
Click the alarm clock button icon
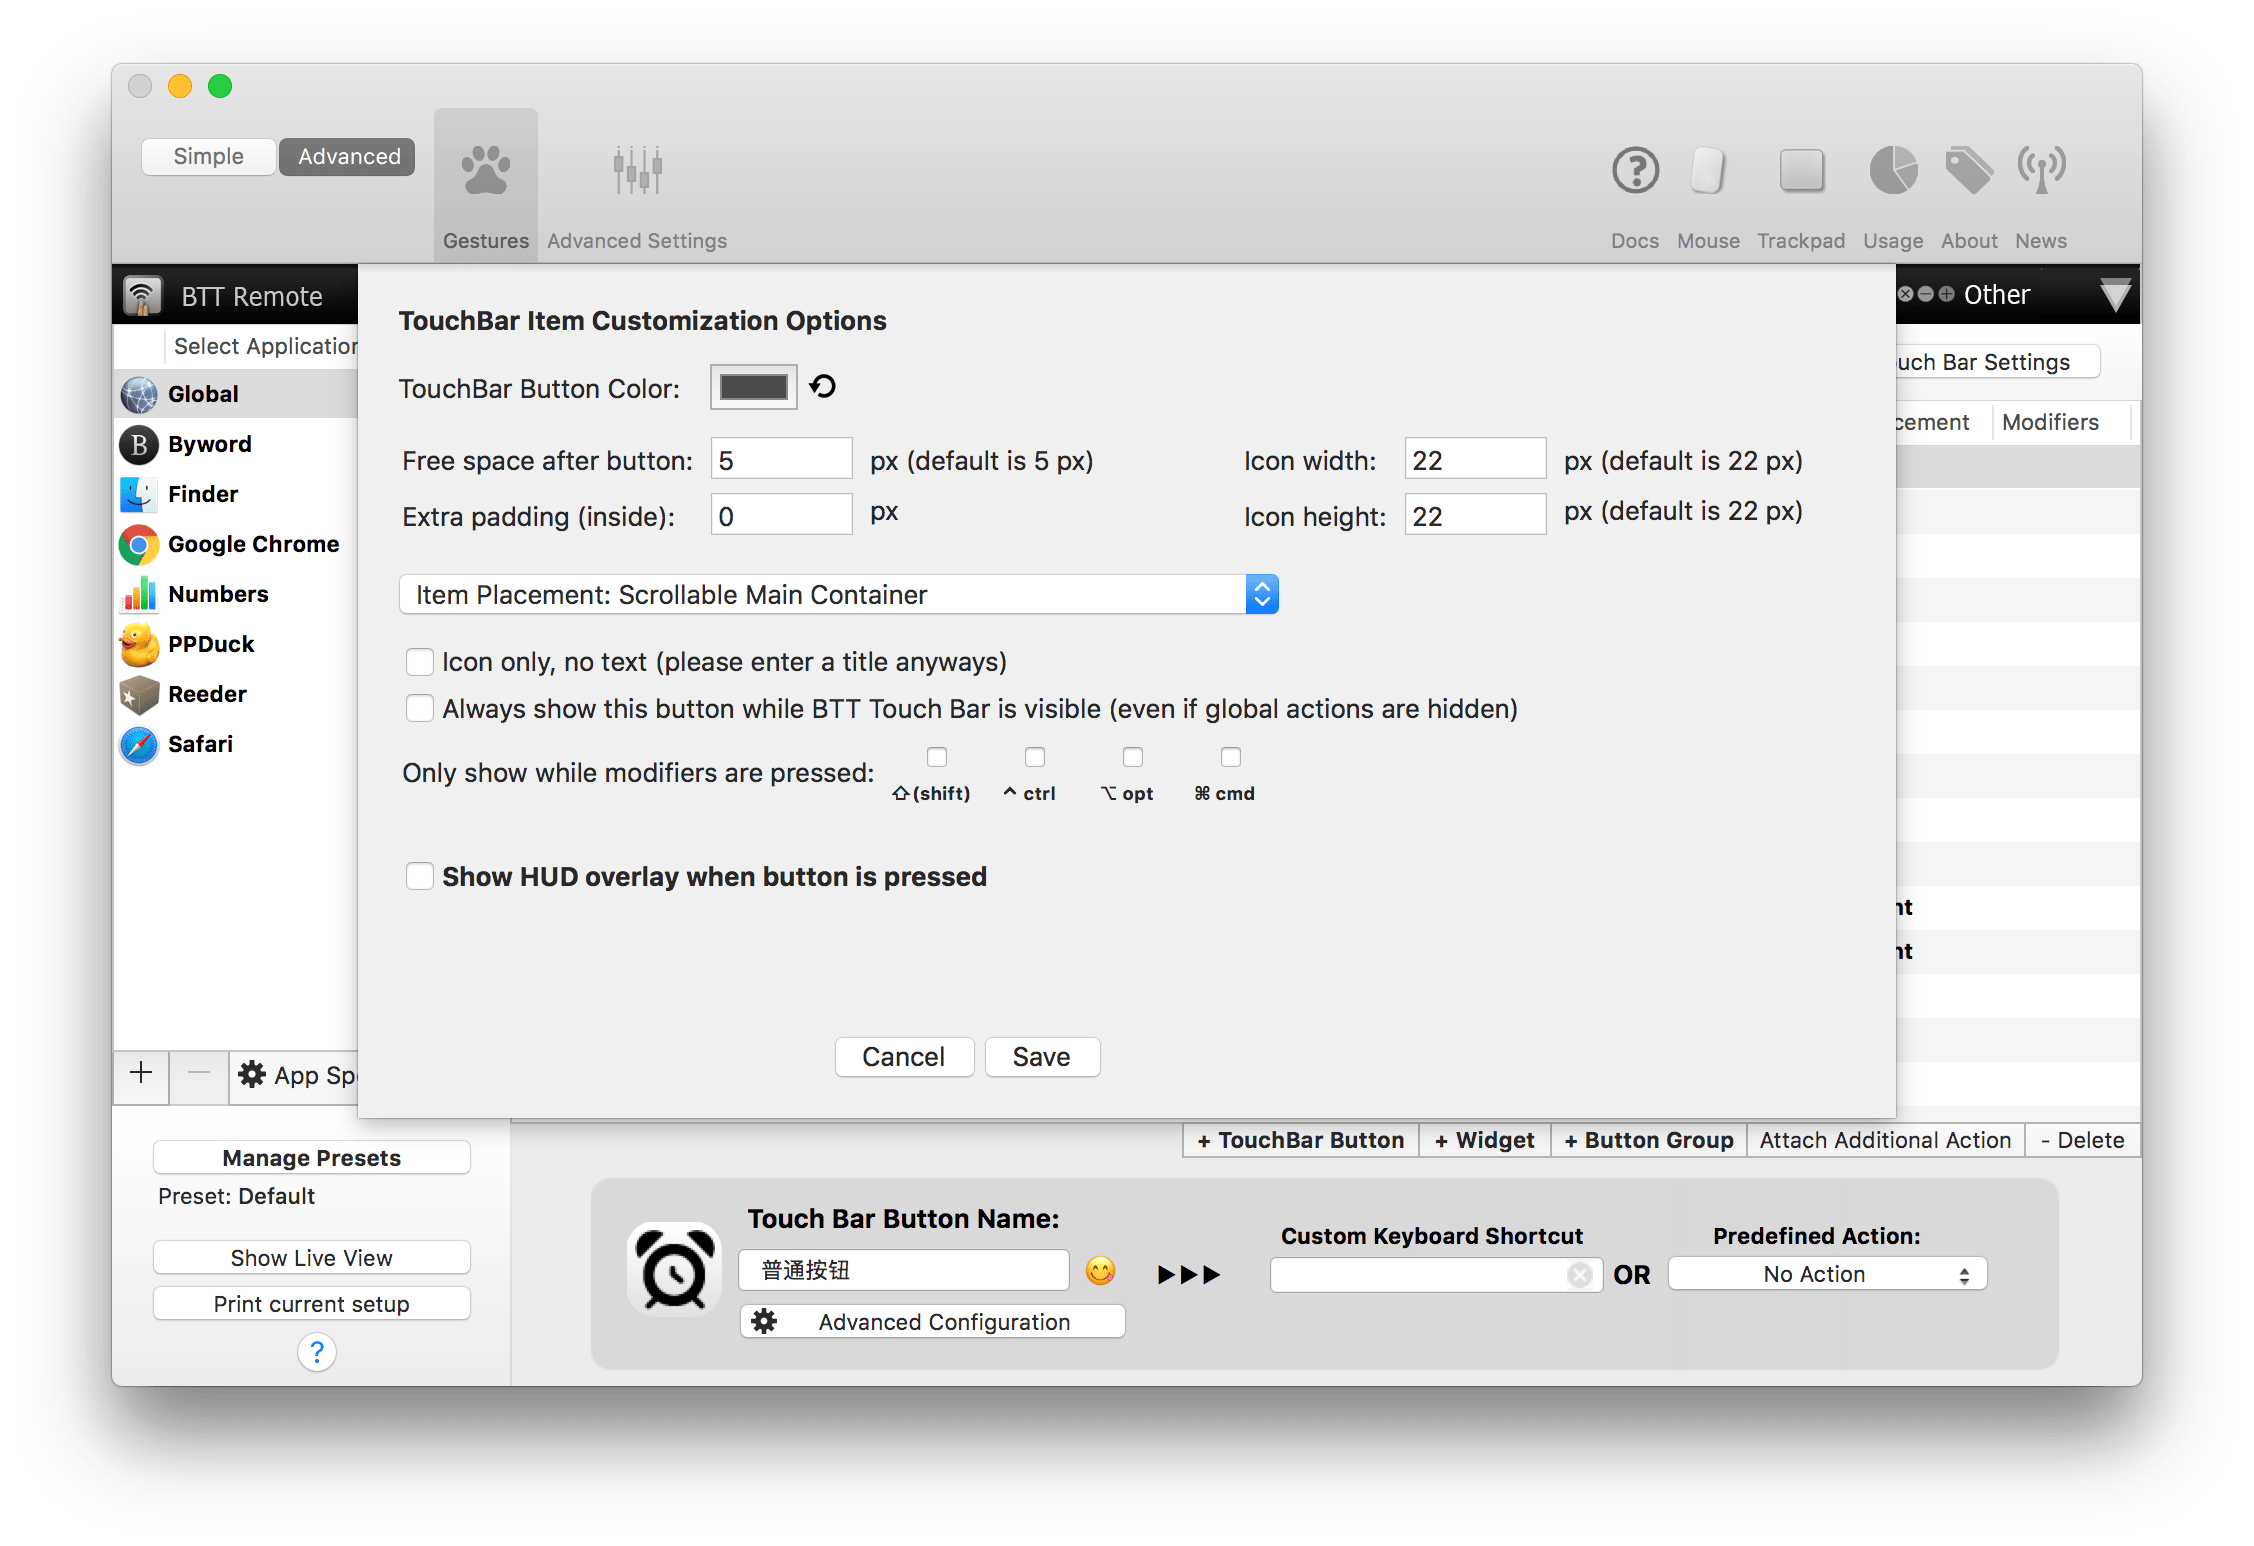point(675,1270)
